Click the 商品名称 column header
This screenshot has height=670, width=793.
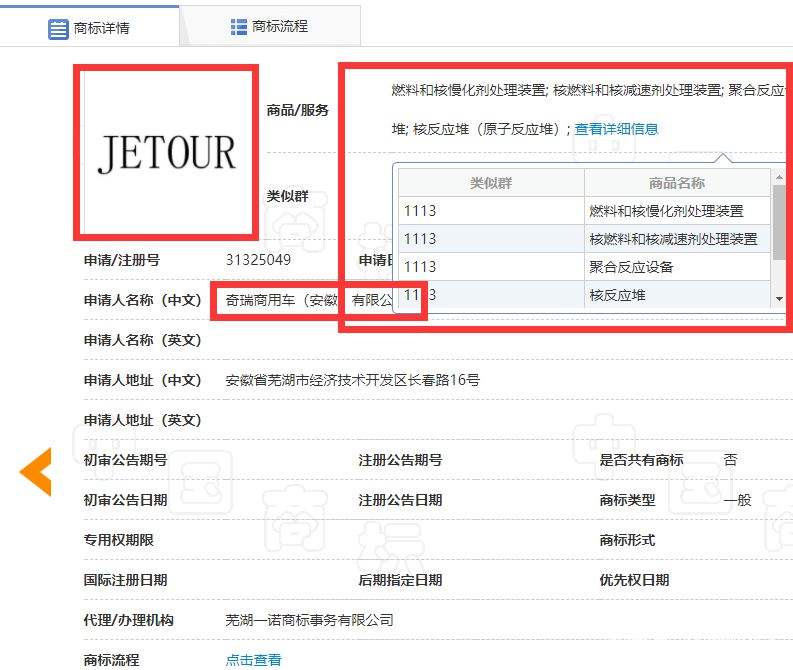[x=676, y=183]
